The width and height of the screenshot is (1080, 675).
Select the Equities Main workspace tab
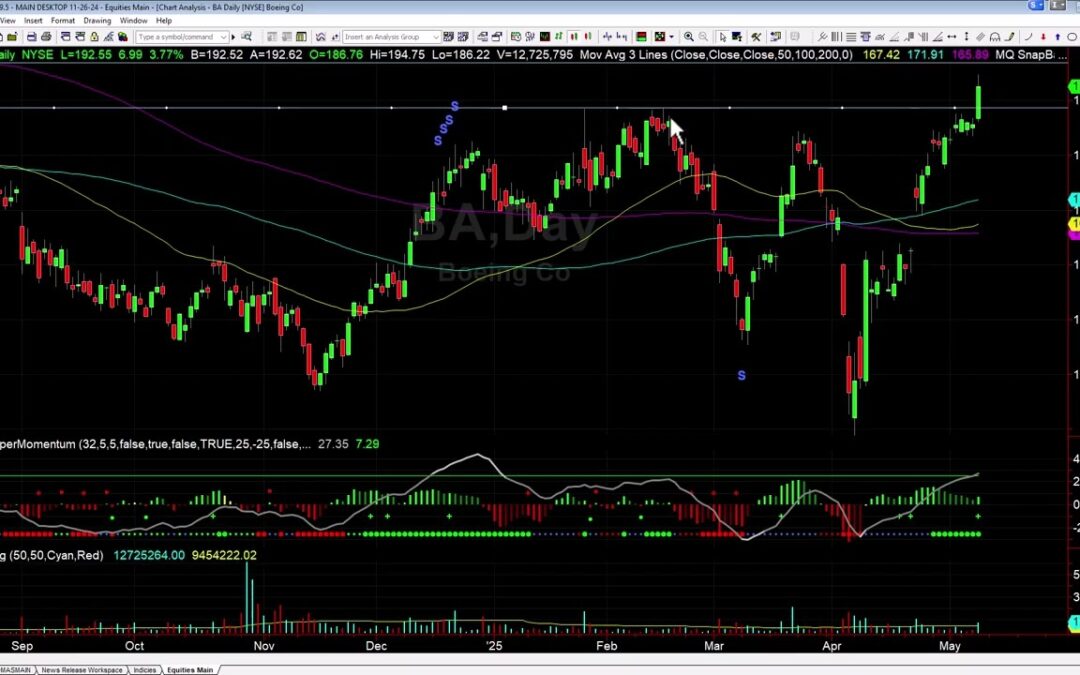coord(190,669)
